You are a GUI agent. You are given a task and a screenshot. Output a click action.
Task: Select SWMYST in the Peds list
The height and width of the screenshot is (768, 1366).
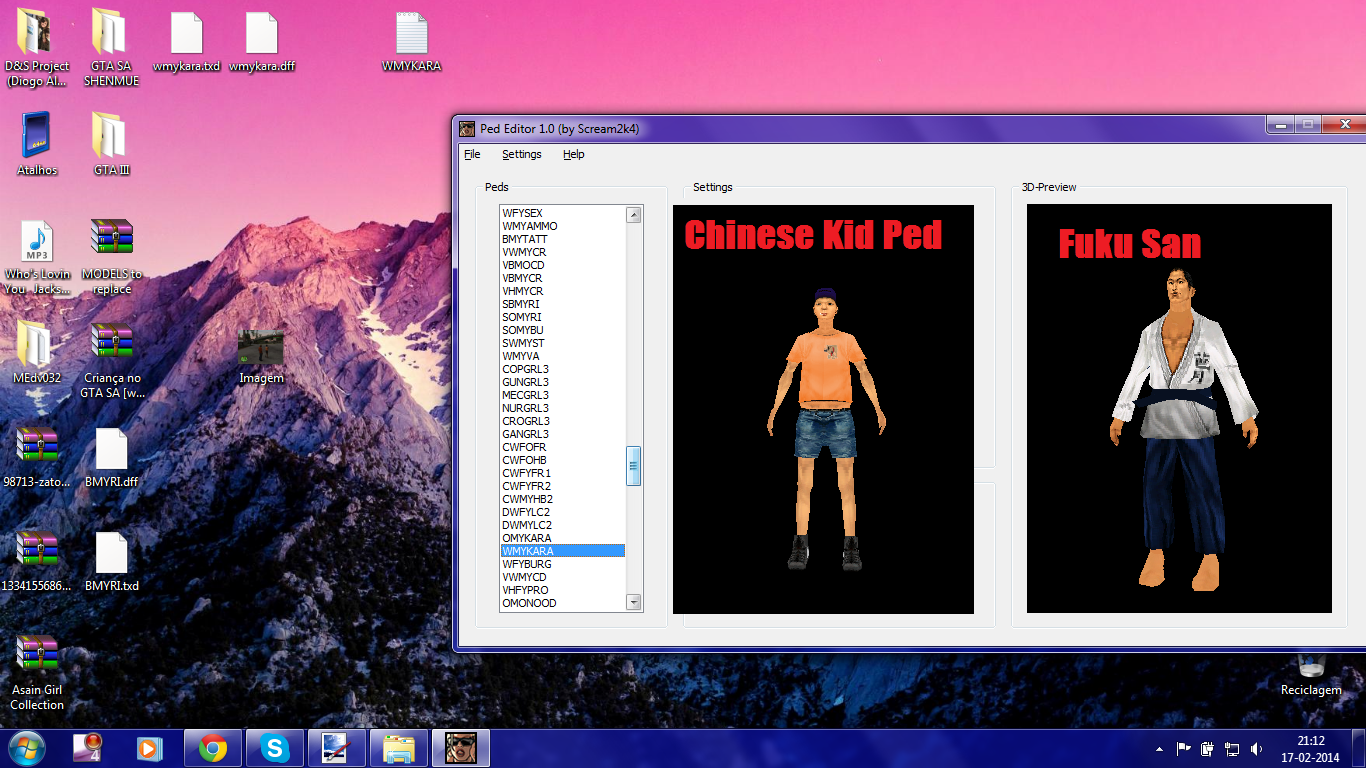[x=563, y=343]
